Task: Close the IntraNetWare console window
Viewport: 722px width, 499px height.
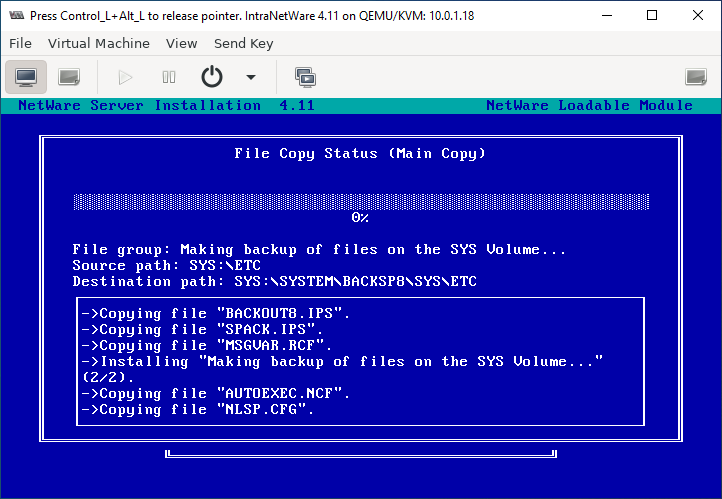Action: pos(698,15)
